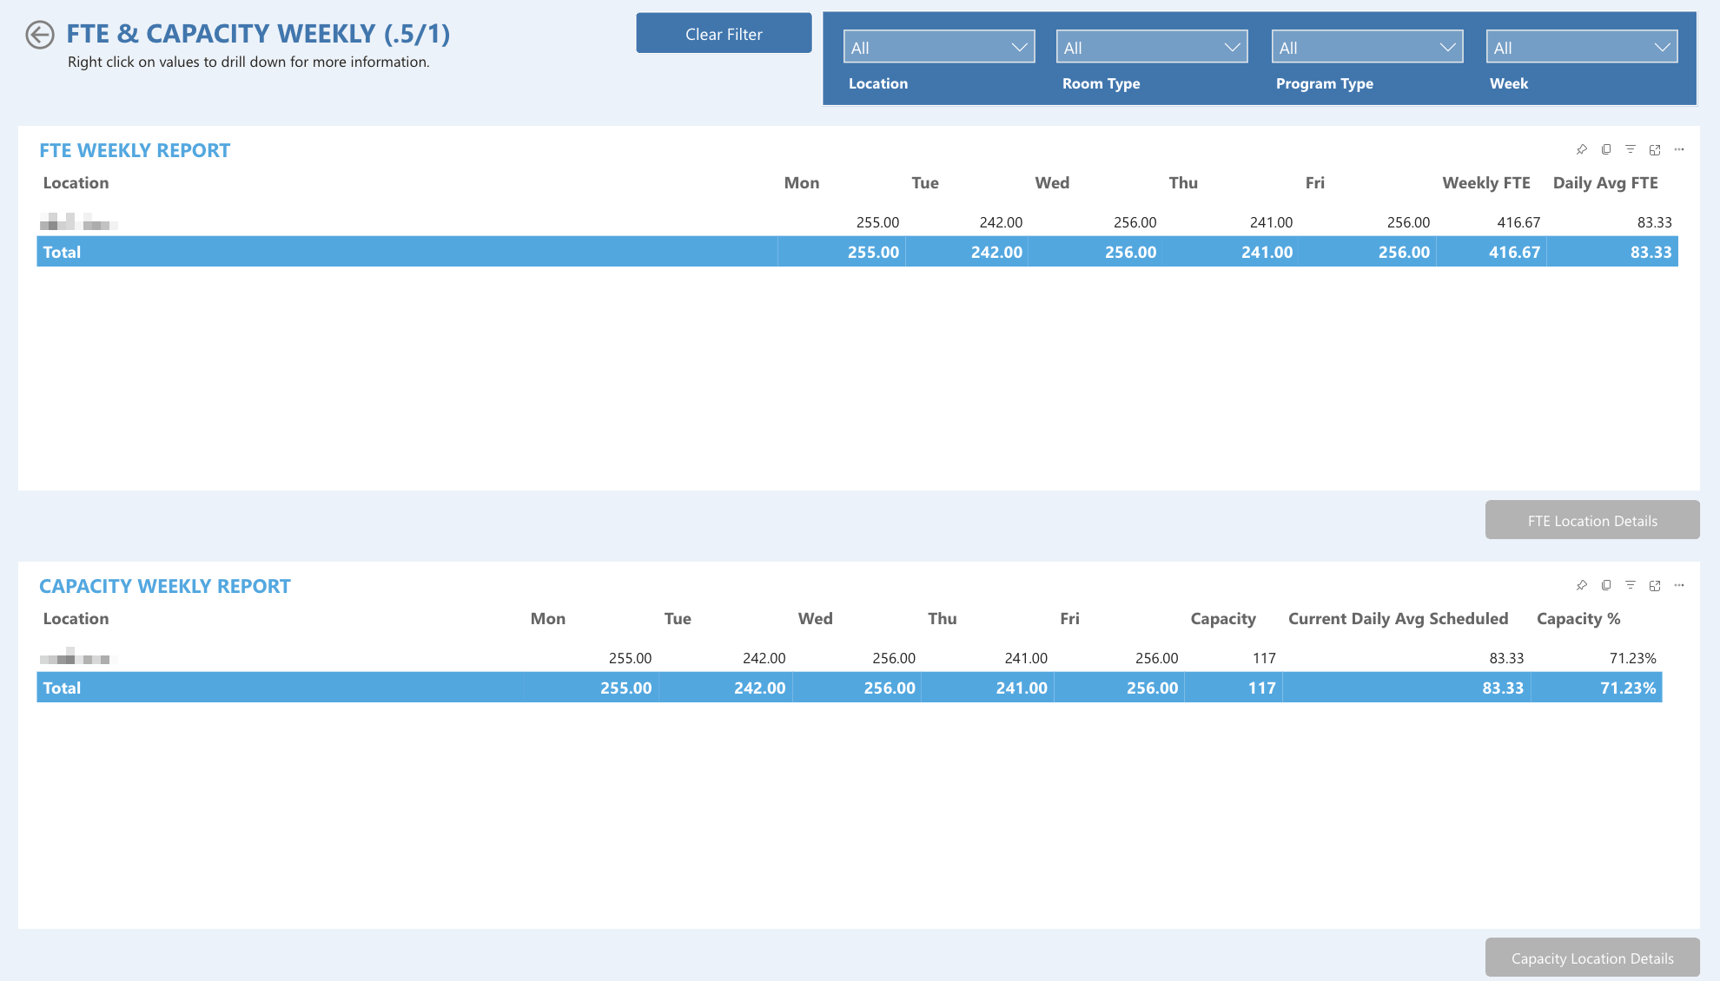Pin the Capacity Weekly Report visual
Viewport: 1720px width, 981px height.
[1581, 585]
